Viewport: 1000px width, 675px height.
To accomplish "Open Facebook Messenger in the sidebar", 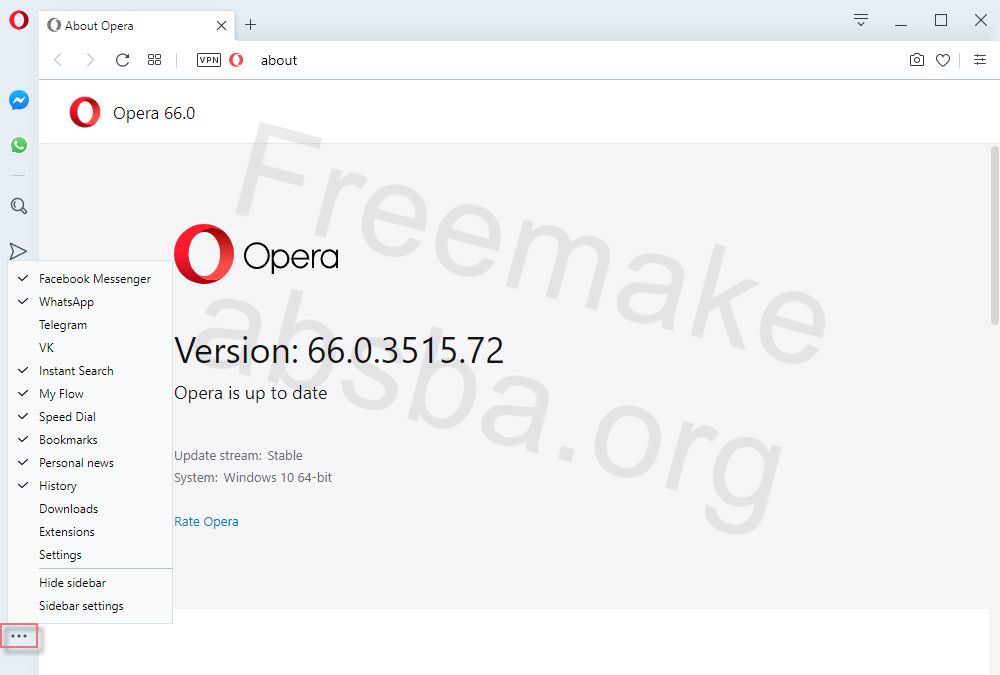I will (x=18, y=100).
